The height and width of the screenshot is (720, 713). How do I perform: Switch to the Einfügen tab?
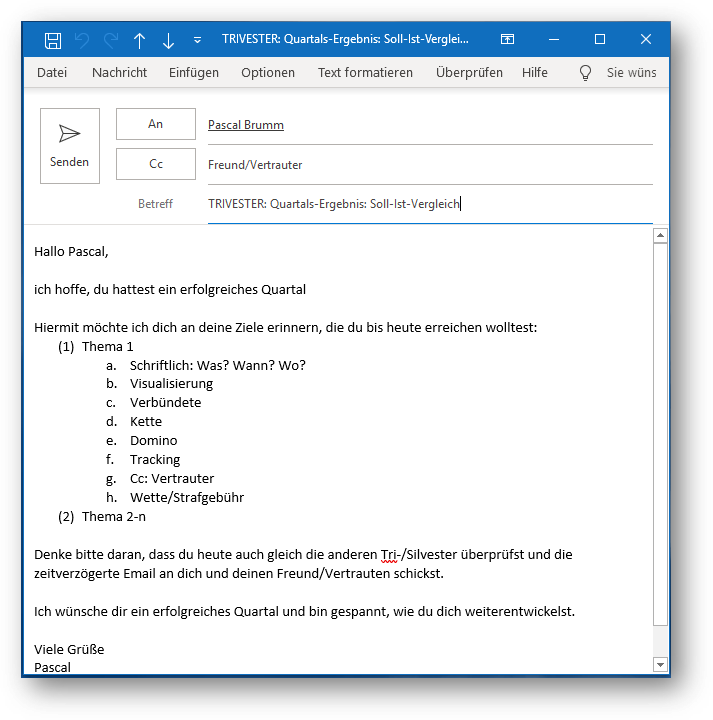[x=194, y=73]
